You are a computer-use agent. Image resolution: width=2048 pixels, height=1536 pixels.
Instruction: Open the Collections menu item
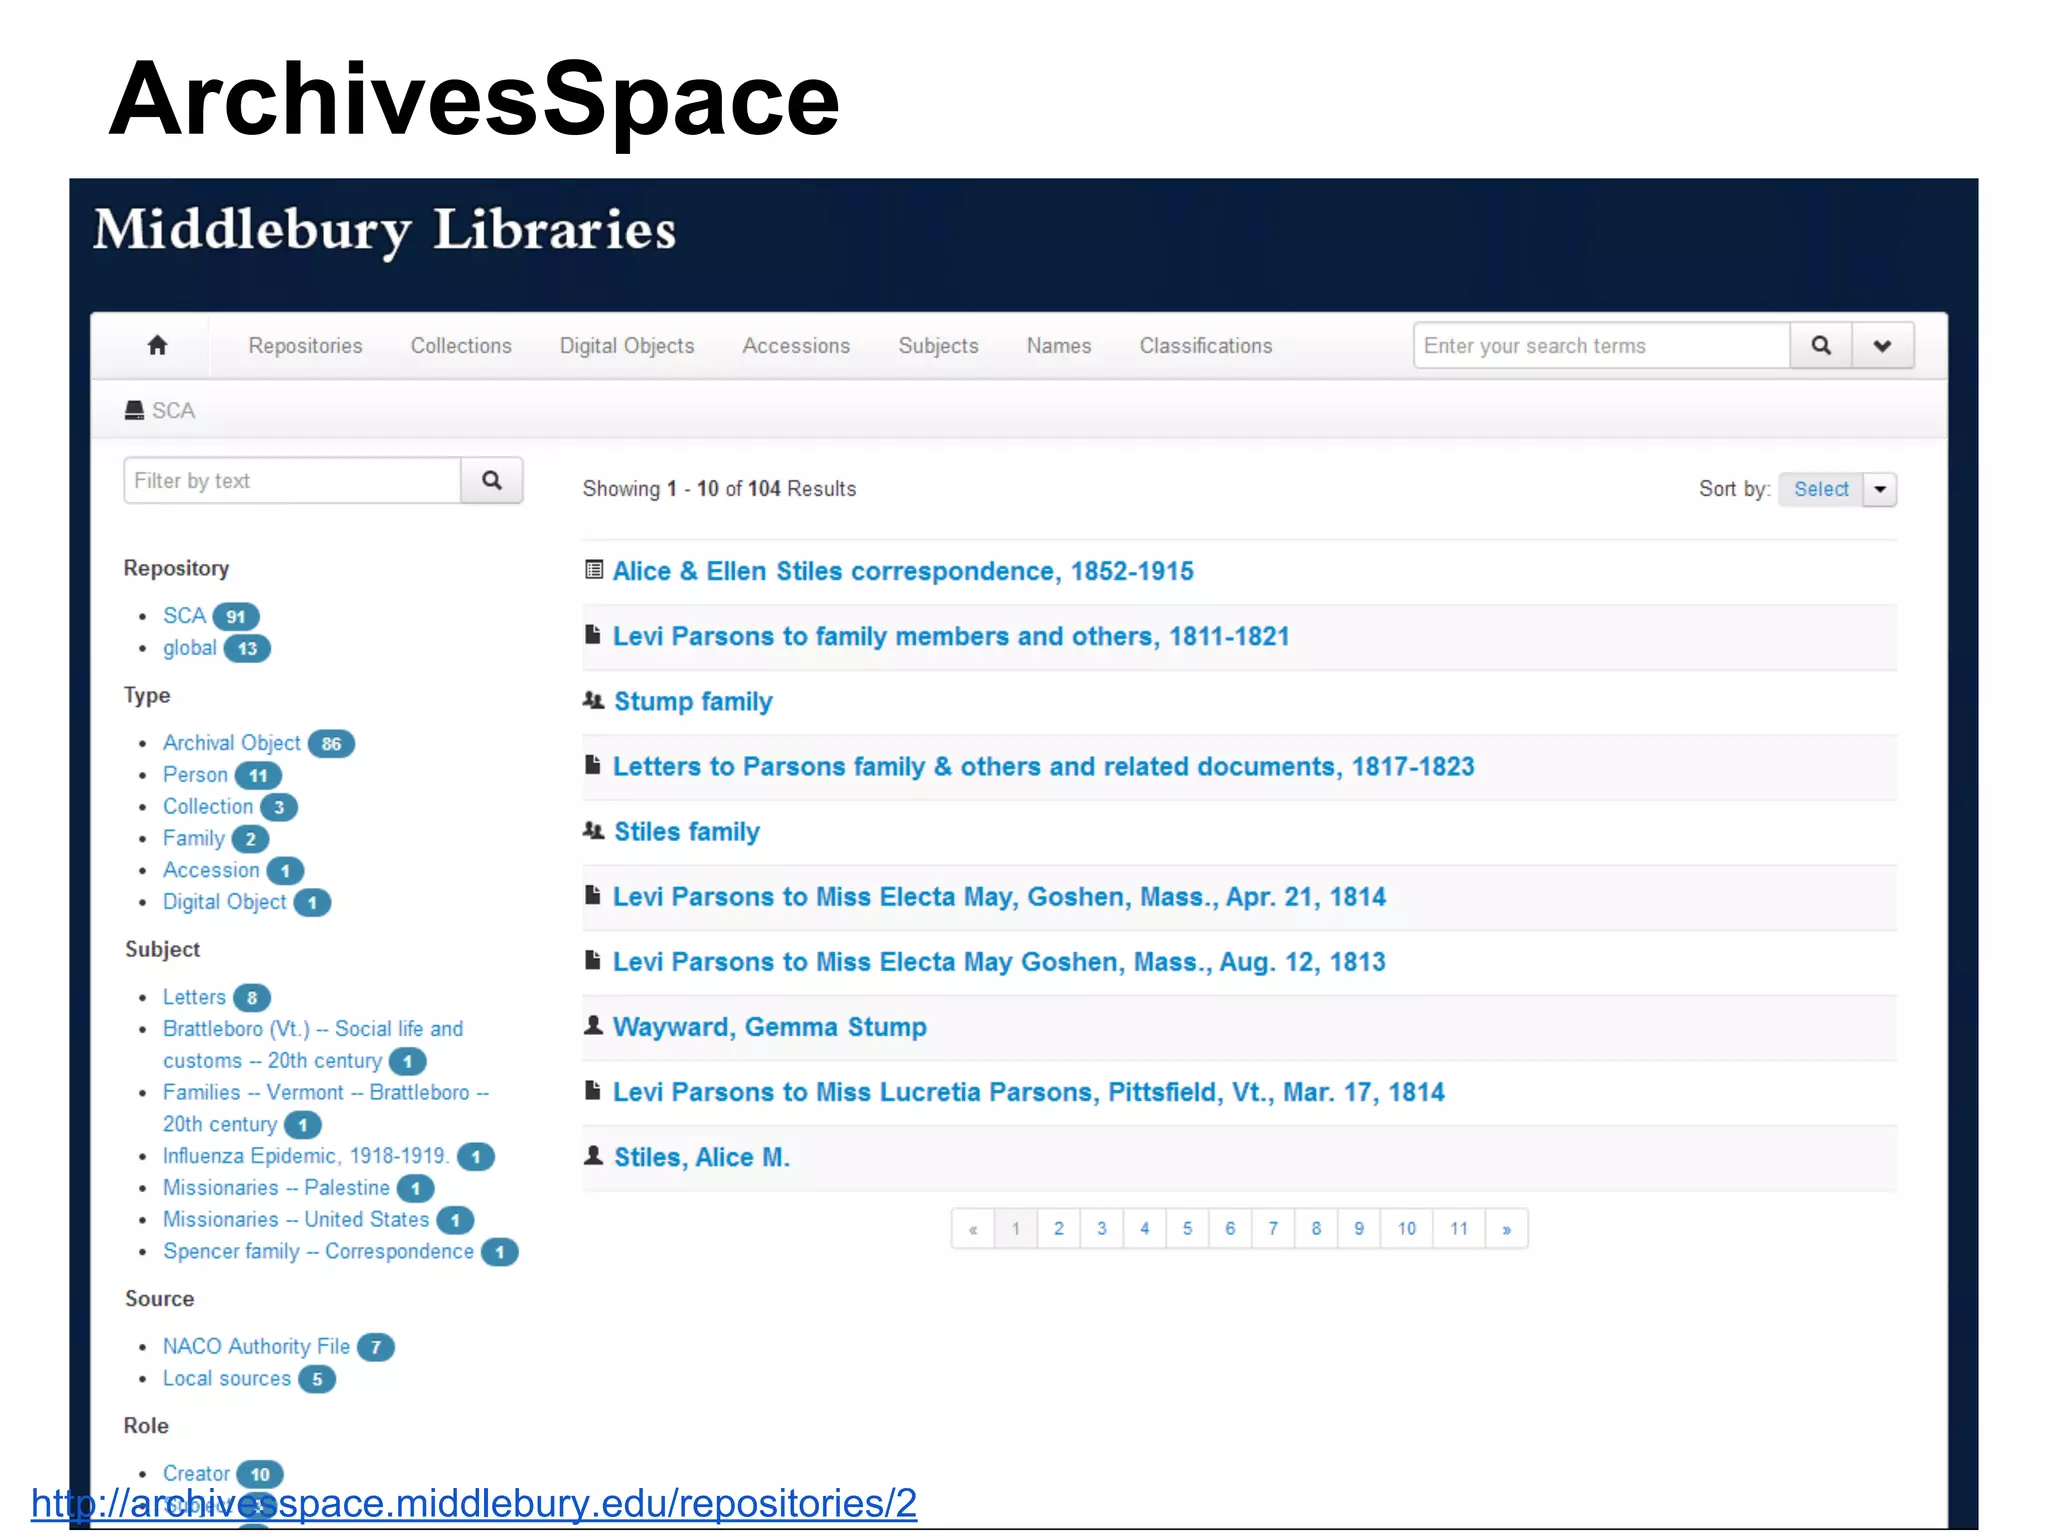(x=461, y=346)
